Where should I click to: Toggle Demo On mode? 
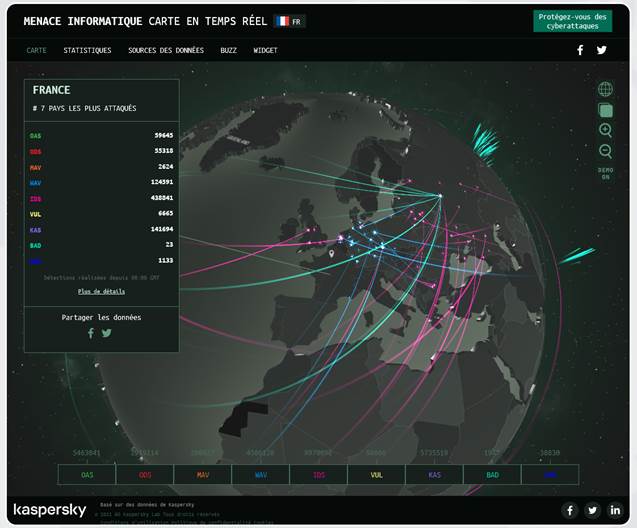[605, 173]
